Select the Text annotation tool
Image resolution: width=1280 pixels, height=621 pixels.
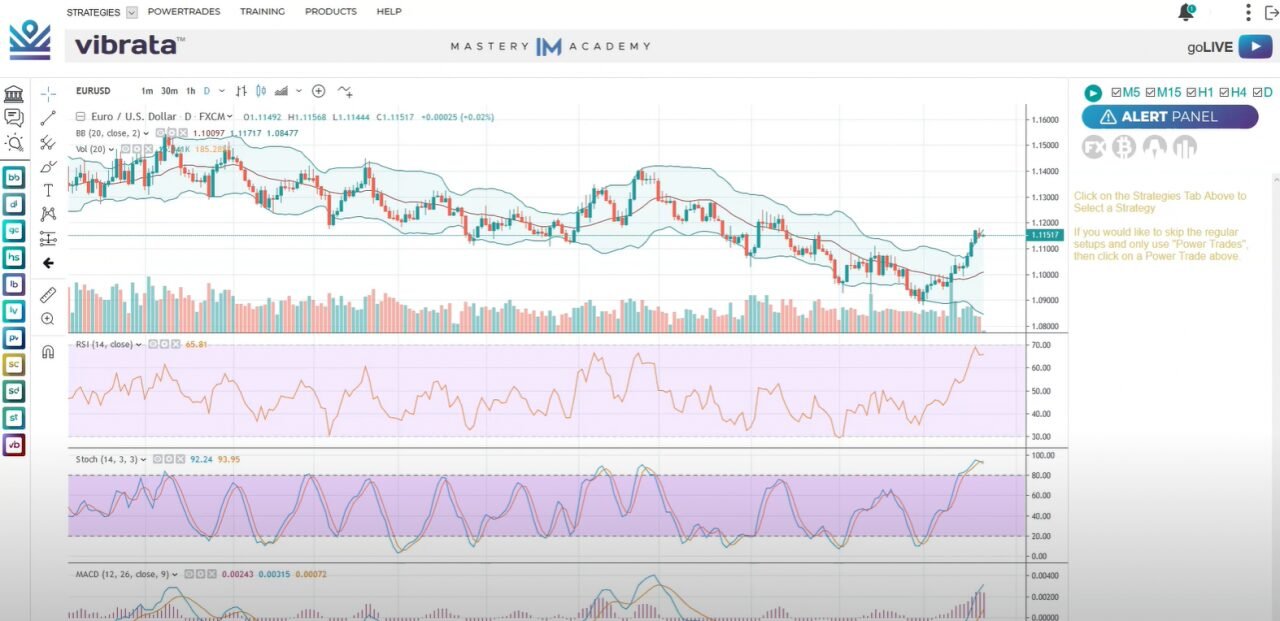coord(48,190)
